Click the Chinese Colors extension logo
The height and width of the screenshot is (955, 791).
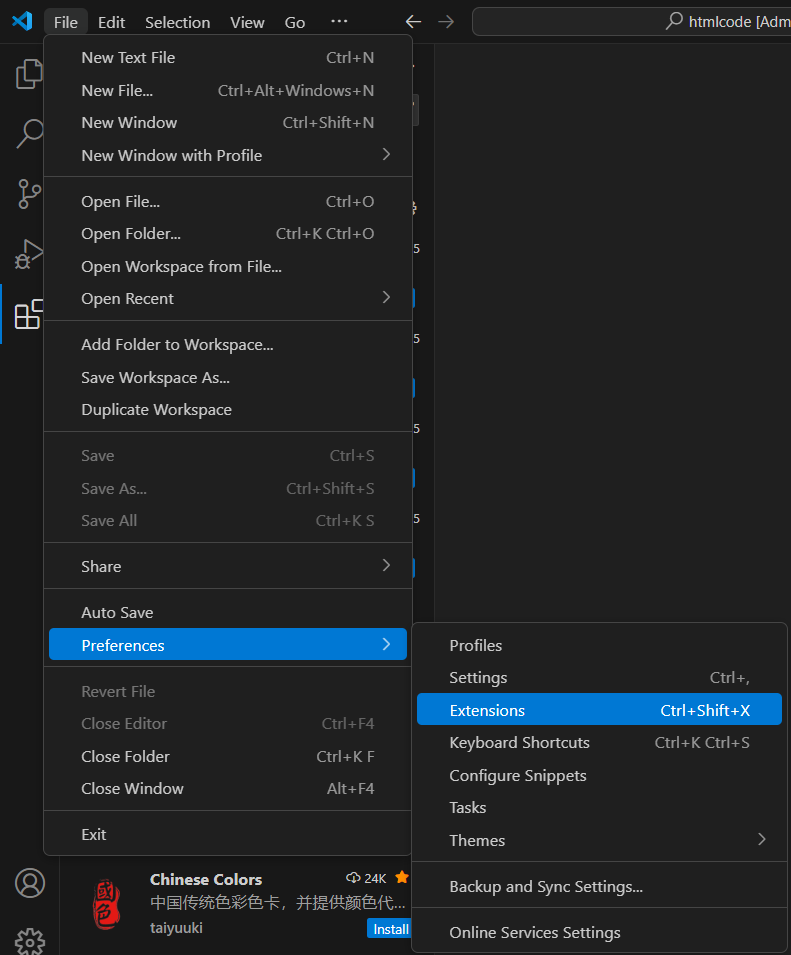104,903
